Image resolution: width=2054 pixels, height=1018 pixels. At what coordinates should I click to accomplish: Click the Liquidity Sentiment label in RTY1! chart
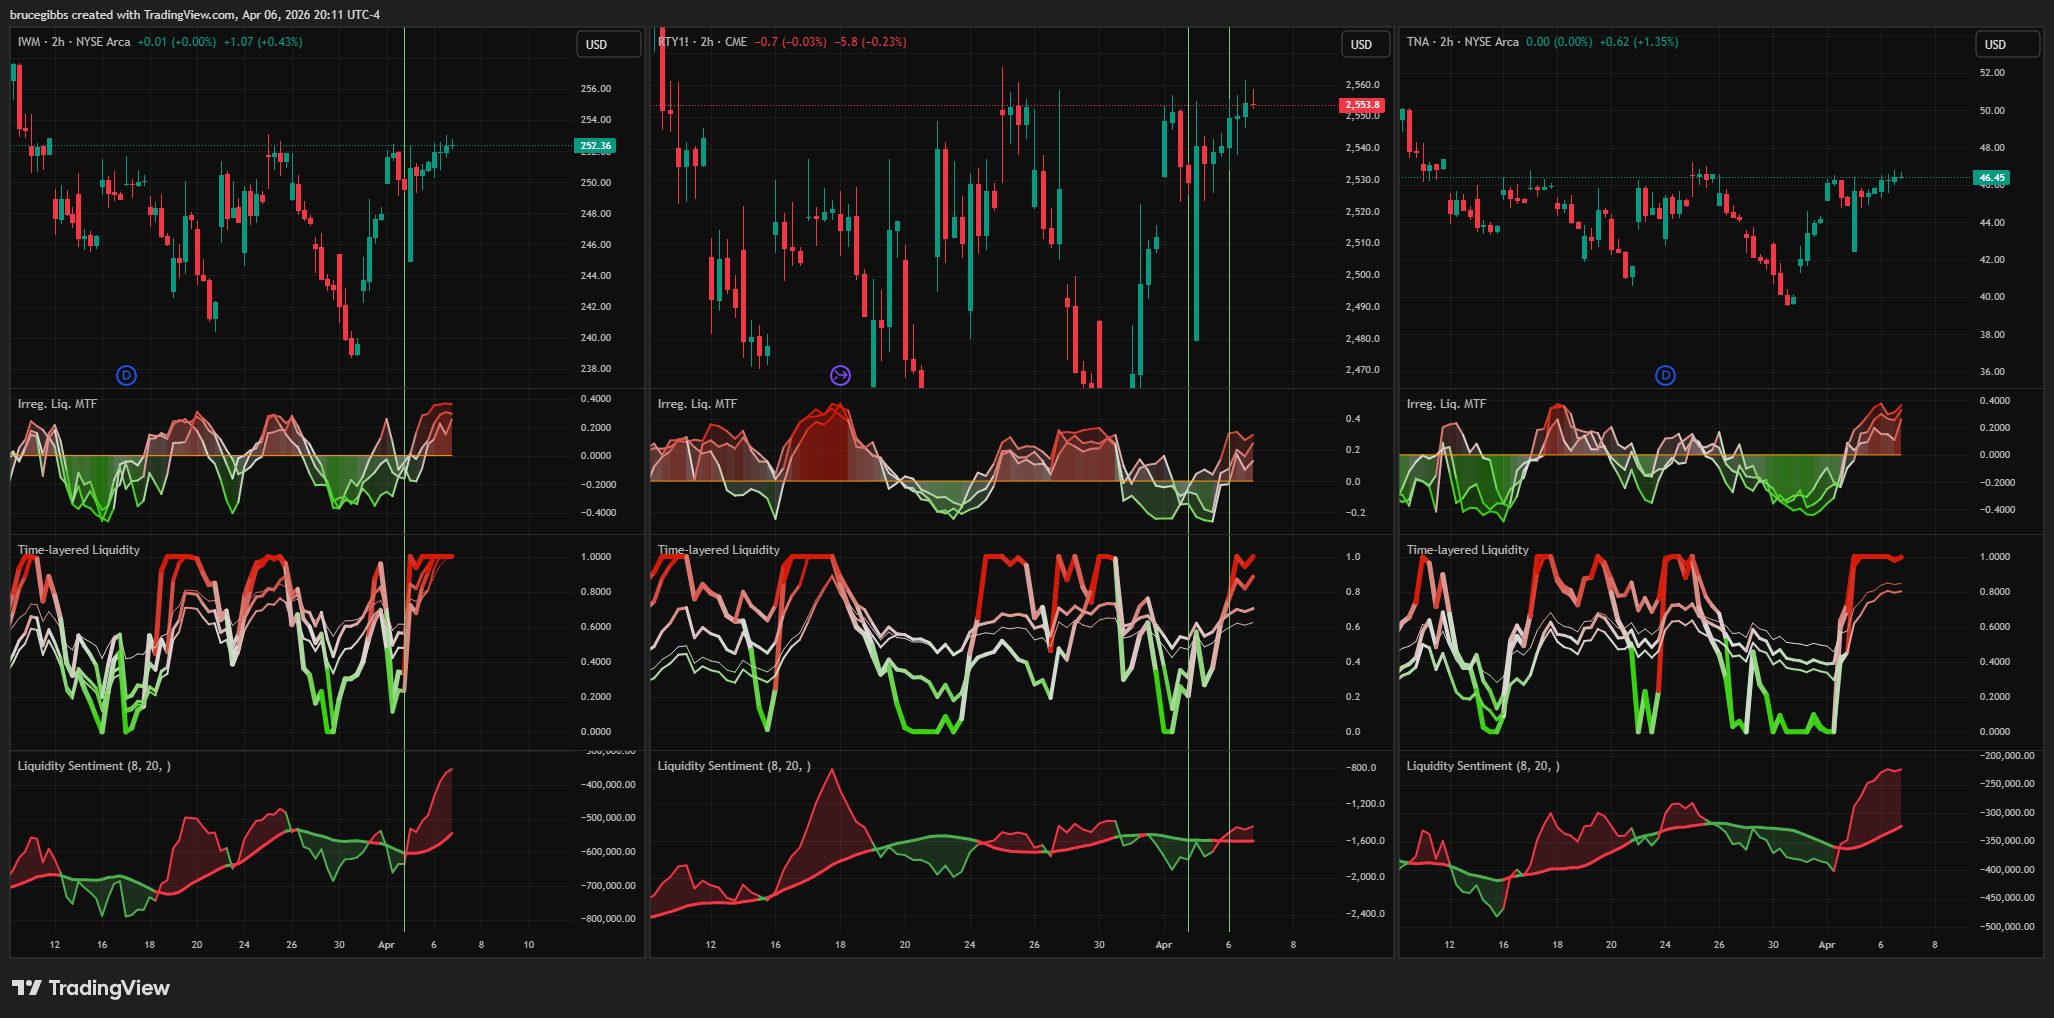pyautogui.click(x=733, y=766)
